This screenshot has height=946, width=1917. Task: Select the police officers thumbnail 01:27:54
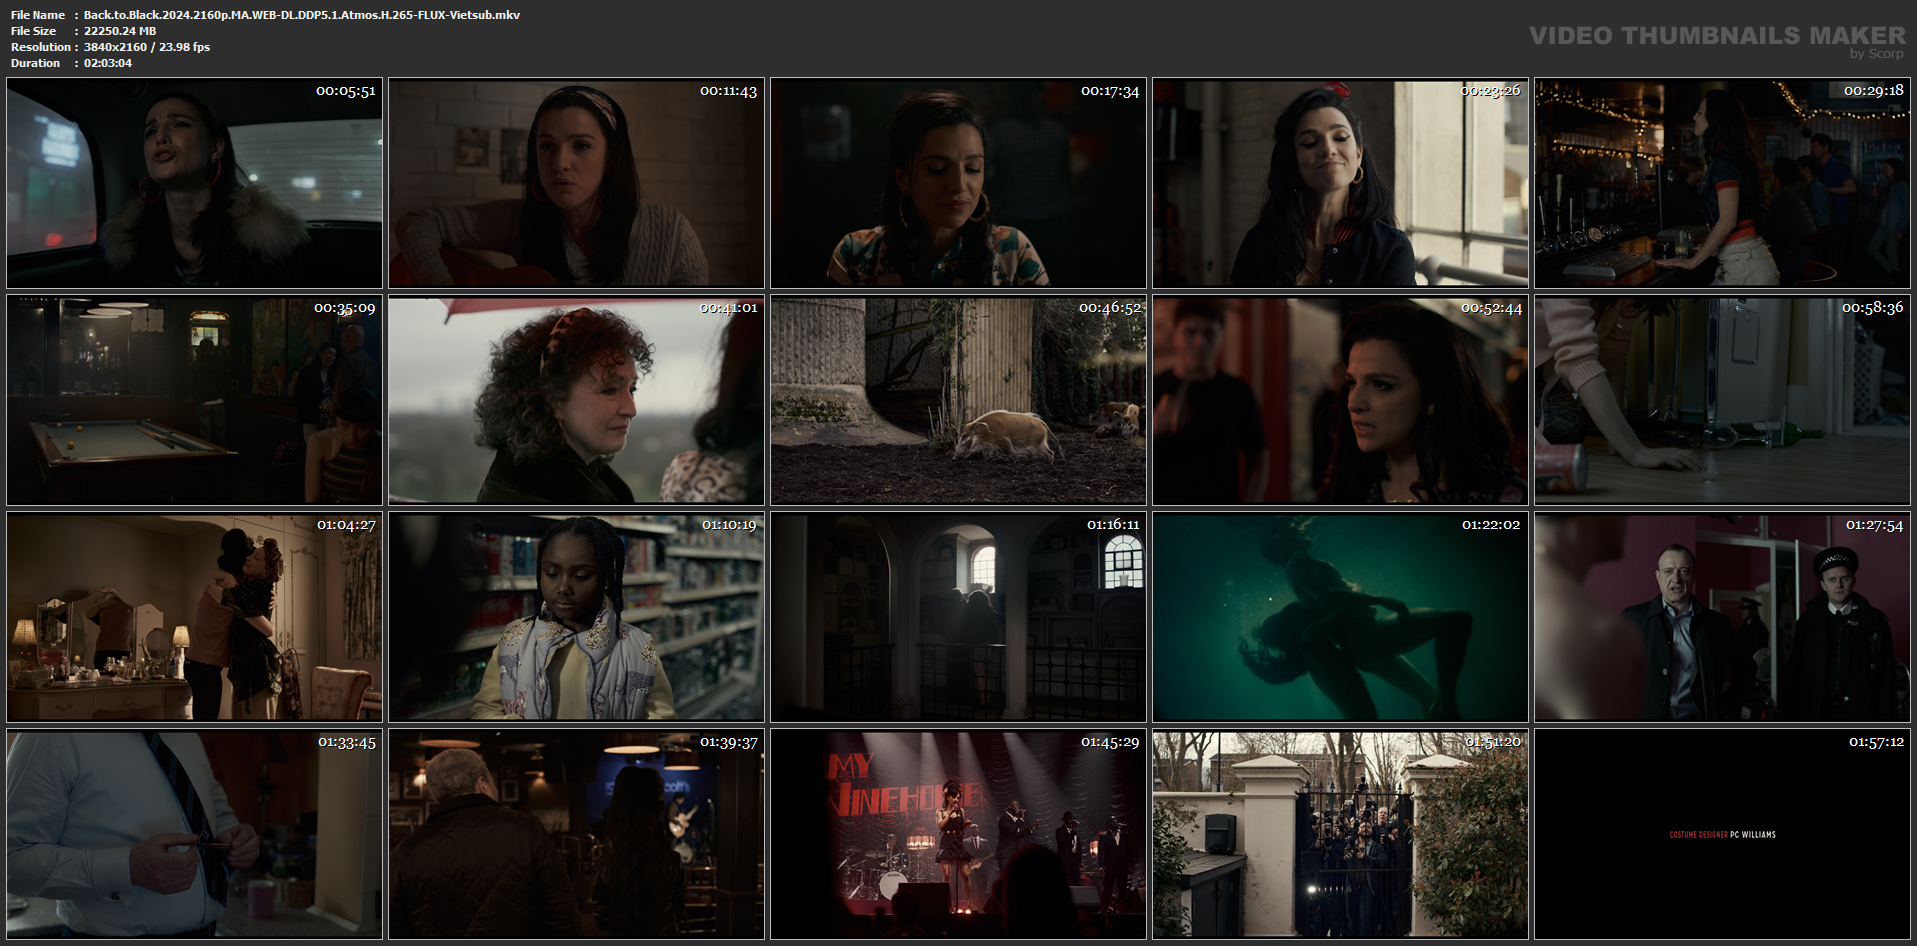coord(1722,617)
